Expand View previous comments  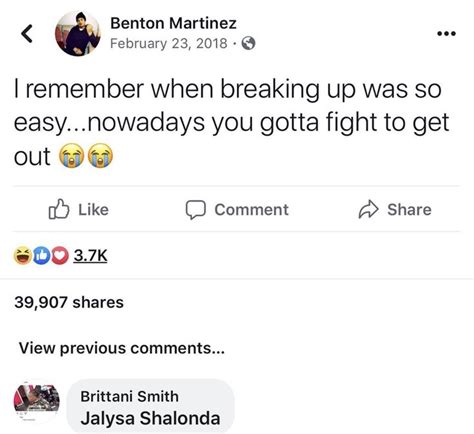tap(122, 348)
